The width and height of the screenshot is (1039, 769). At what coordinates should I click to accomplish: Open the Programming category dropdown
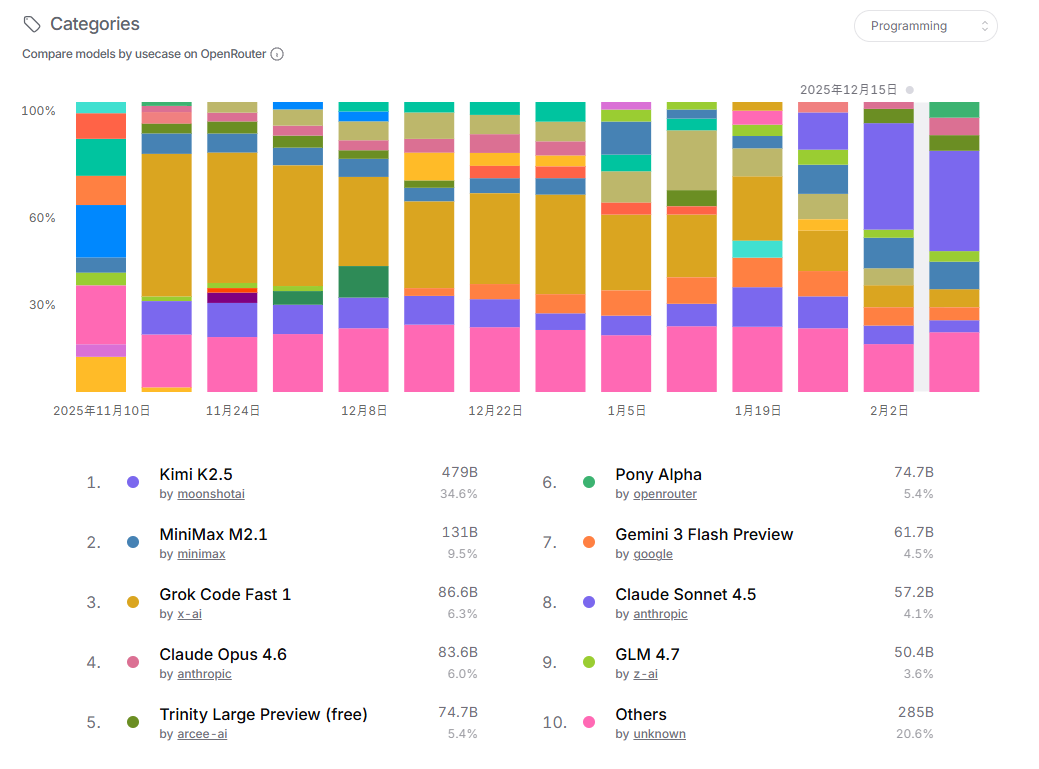(x=925, y=26)
